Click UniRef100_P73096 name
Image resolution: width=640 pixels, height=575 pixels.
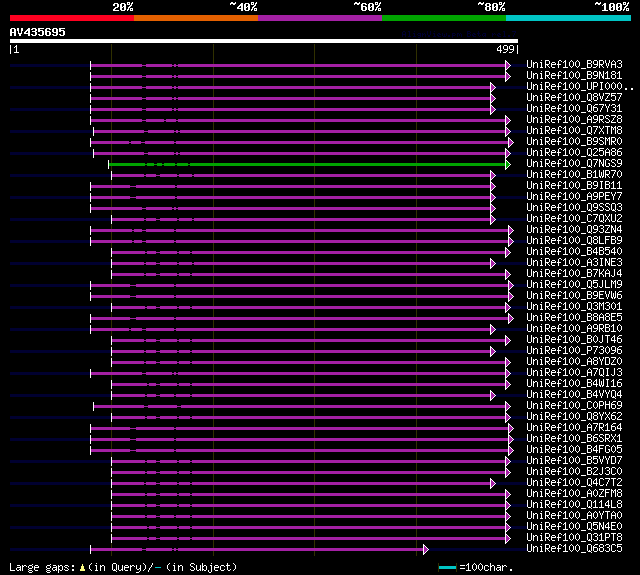(x=574, y=351)
